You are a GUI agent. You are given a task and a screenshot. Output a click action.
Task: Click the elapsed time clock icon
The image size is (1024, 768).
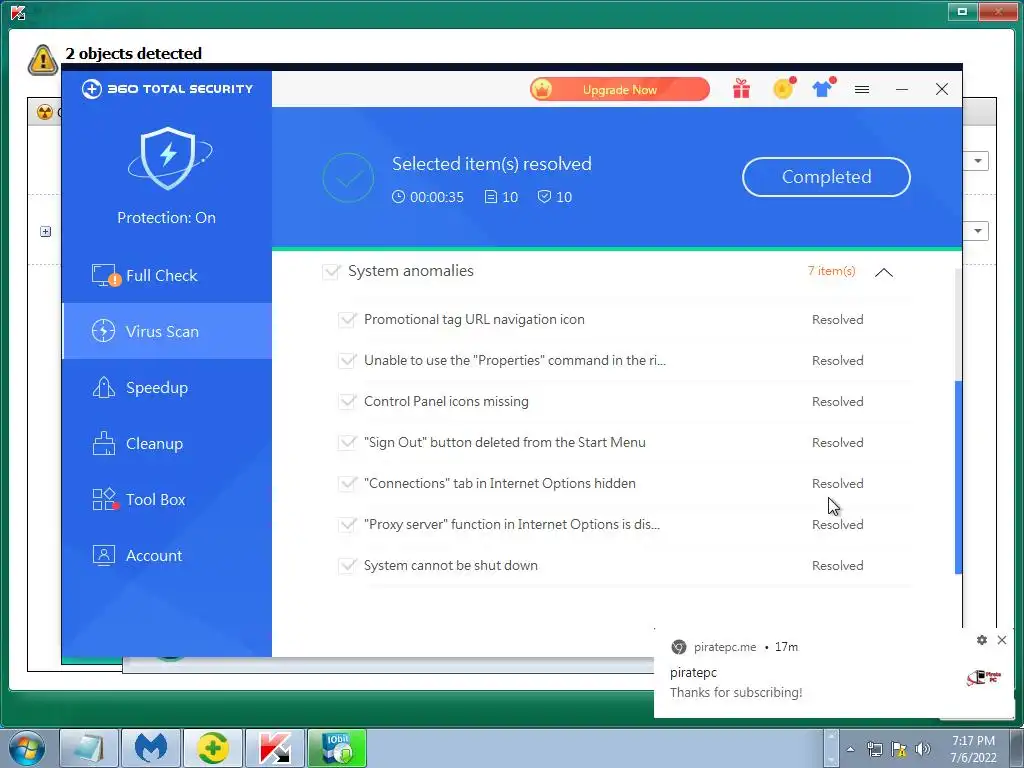coord(398,197)
